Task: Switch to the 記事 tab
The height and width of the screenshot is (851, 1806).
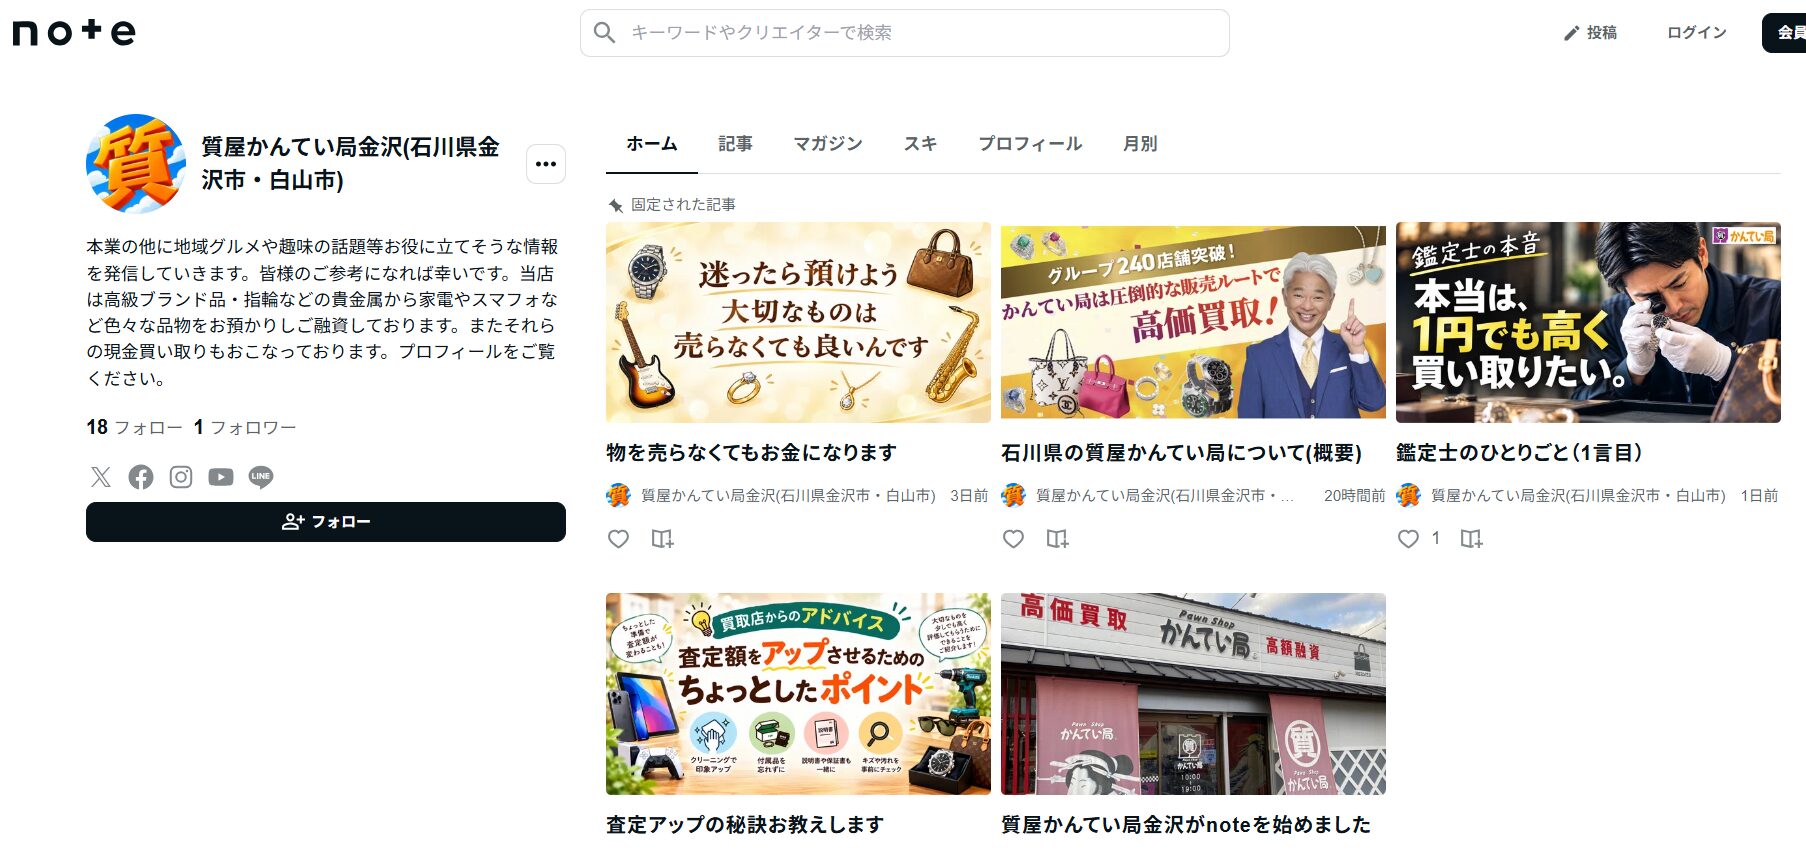Action: click(x=735, y=144)
